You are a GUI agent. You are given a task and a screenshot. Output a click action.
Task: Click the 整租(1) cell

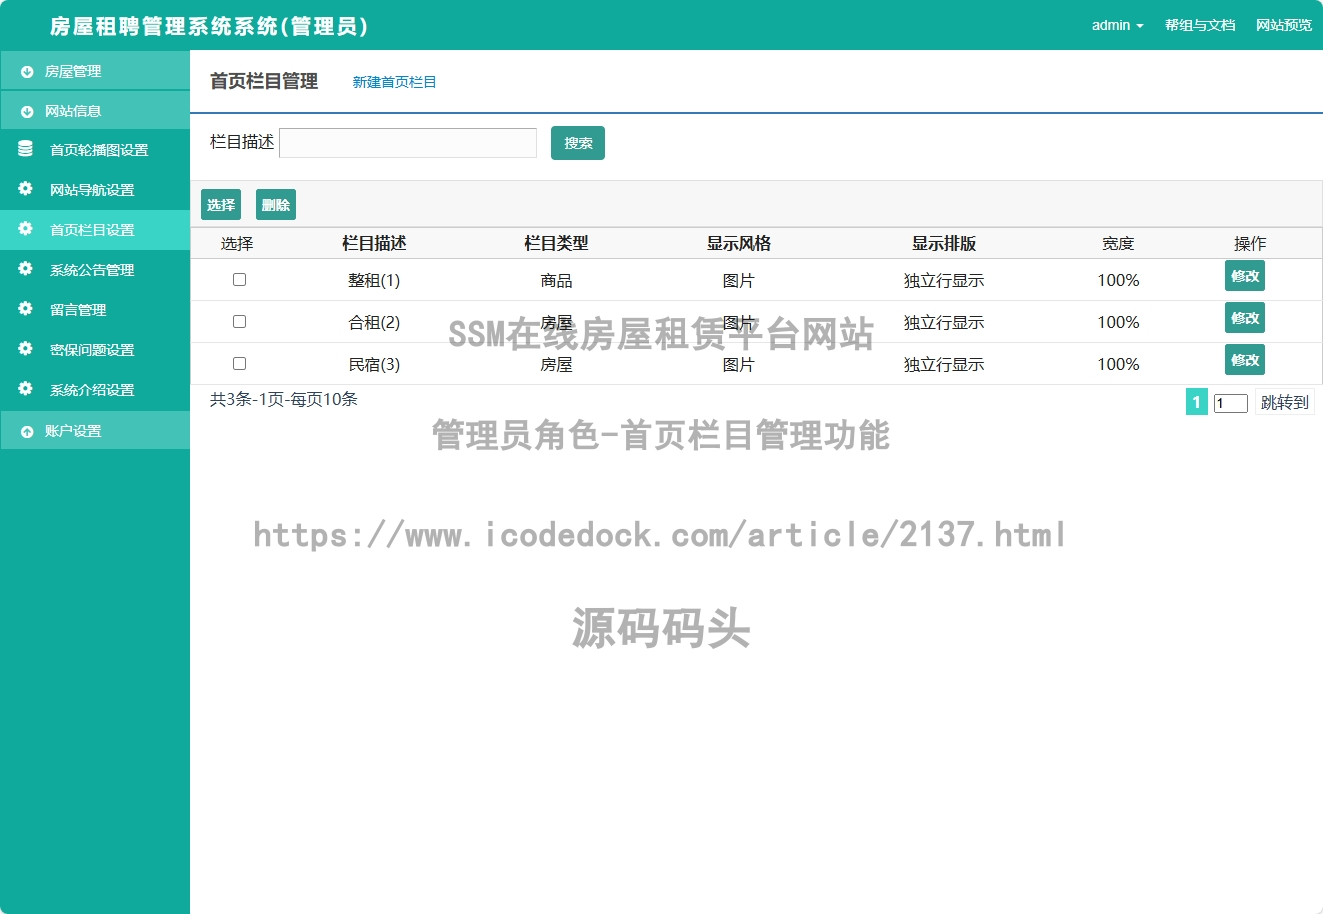click(374, 281)
